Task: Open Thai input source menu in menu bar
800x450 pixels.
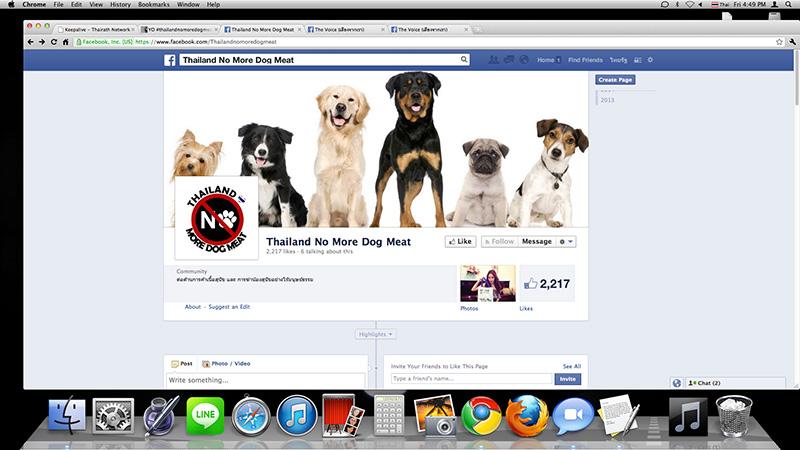Action: point(720,4)
